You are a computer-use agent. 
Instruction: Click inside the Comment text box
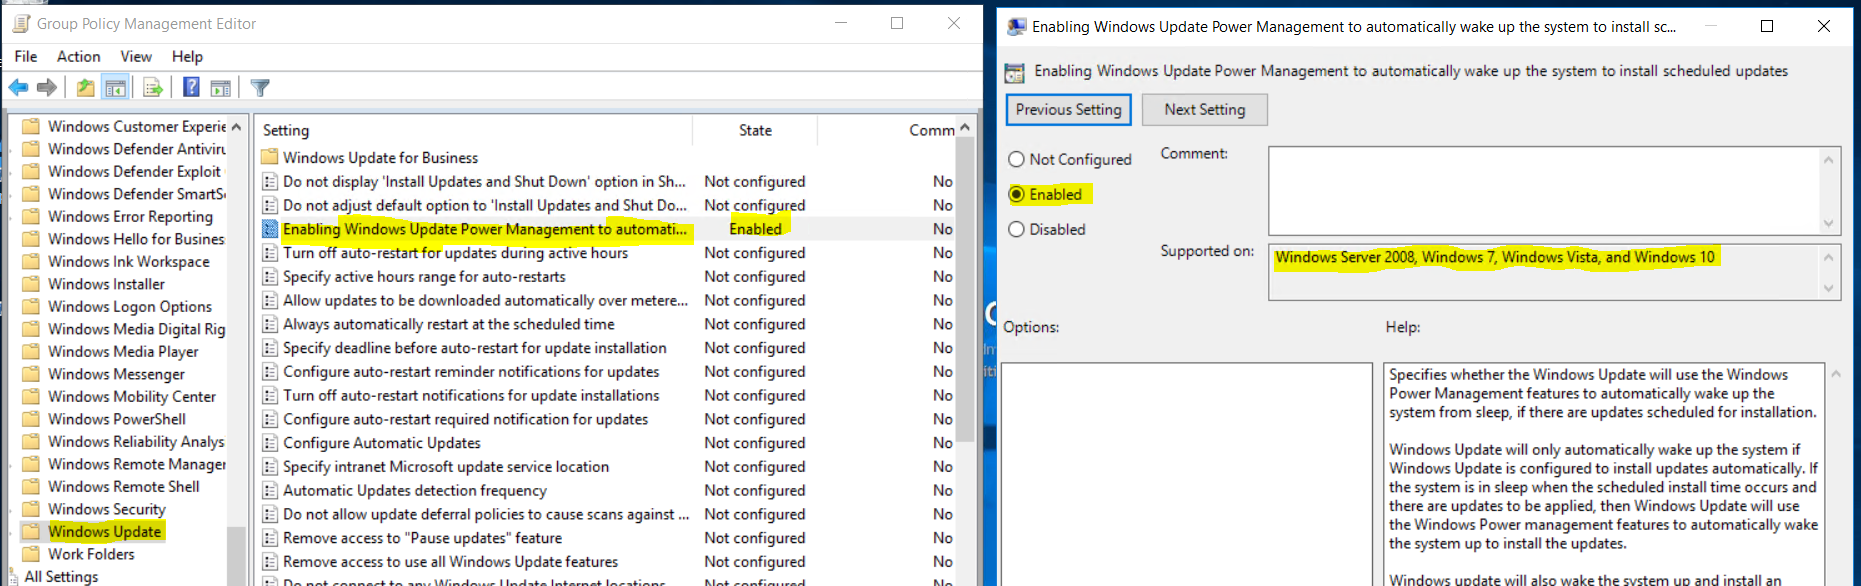(1545, 190)
